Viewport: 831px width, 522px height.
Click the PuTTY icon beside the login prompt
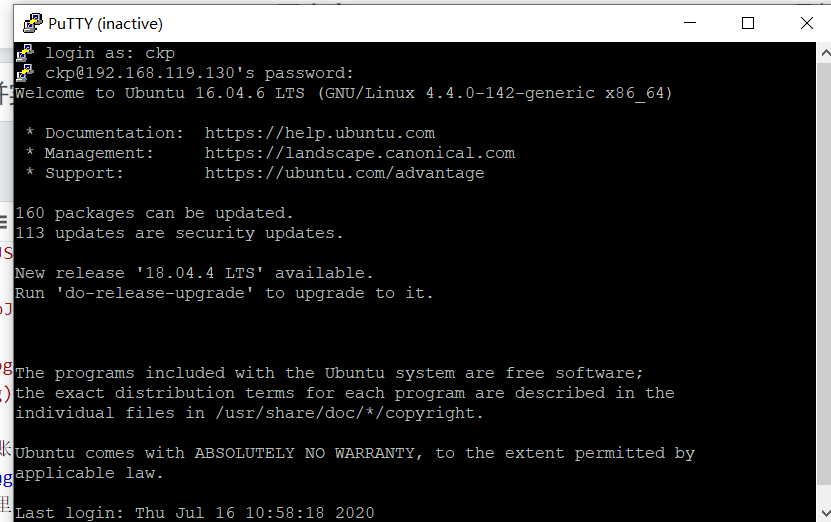[x=25, y=53]
